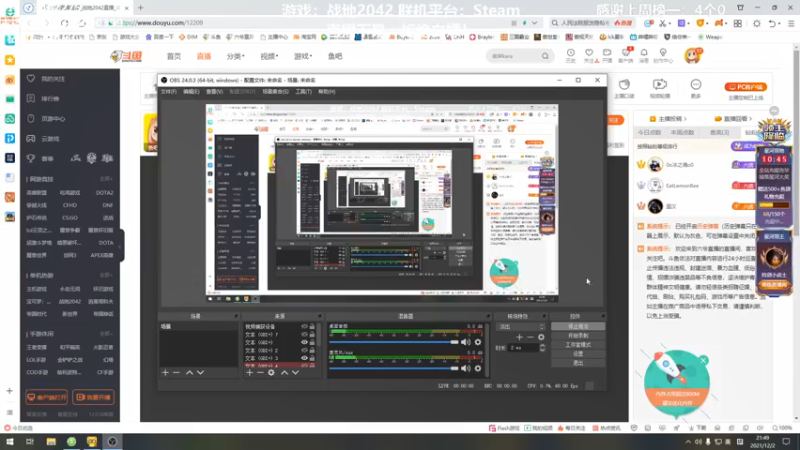Open Cloud Games gamepad in Douyu sidebar
Screen dimensions: 800x450
(31, 138)
